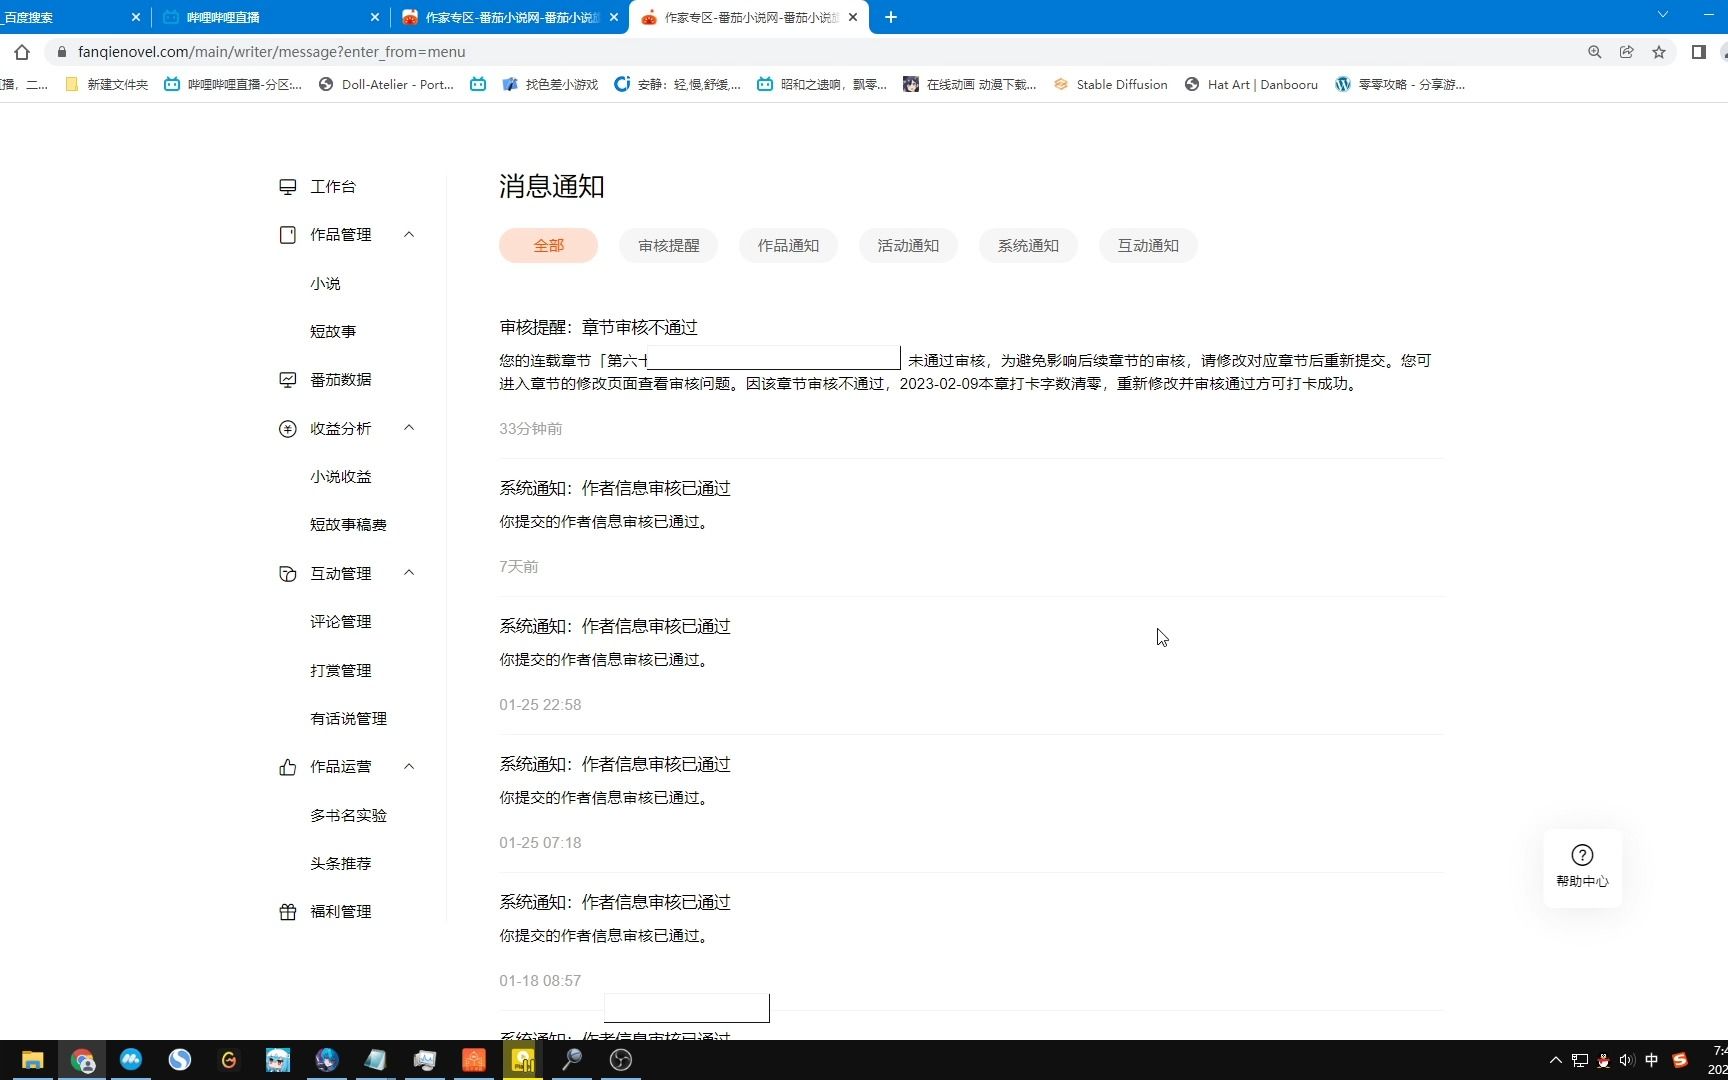Select the 活动通知 filter tab
Viewport: 1728px width, 1080px height.
pyautogui.click(x=908, y=246)
